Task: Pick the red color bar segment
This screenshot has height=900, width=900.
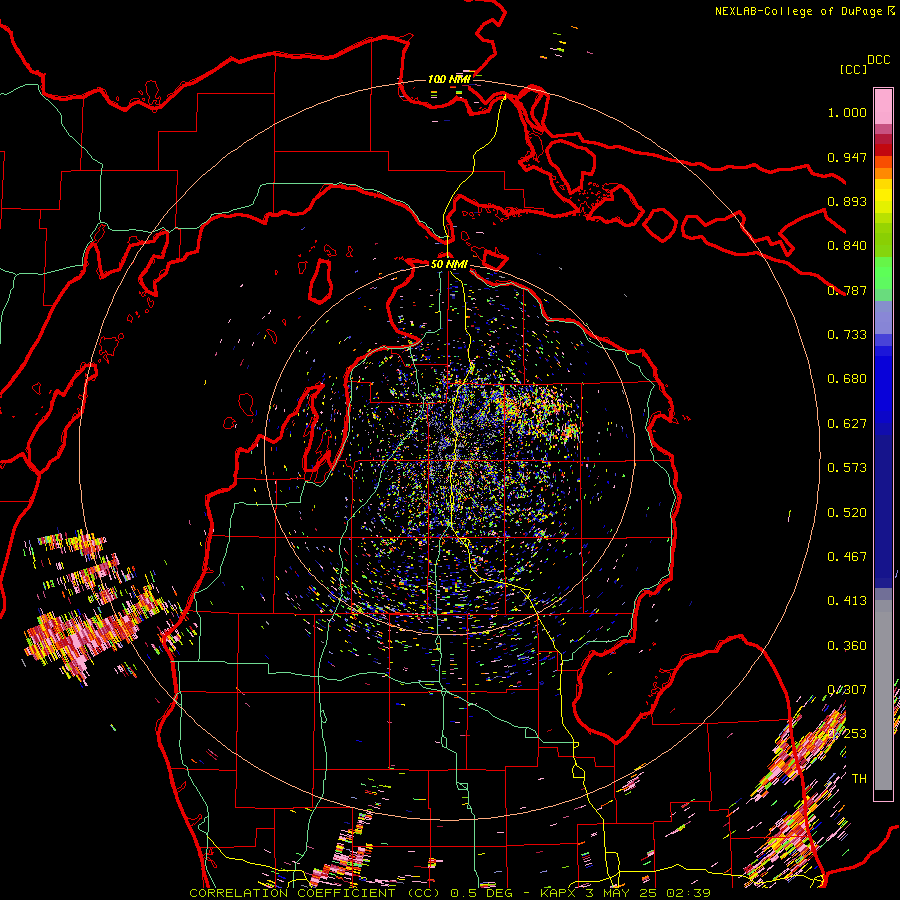Action: (883, 150)
